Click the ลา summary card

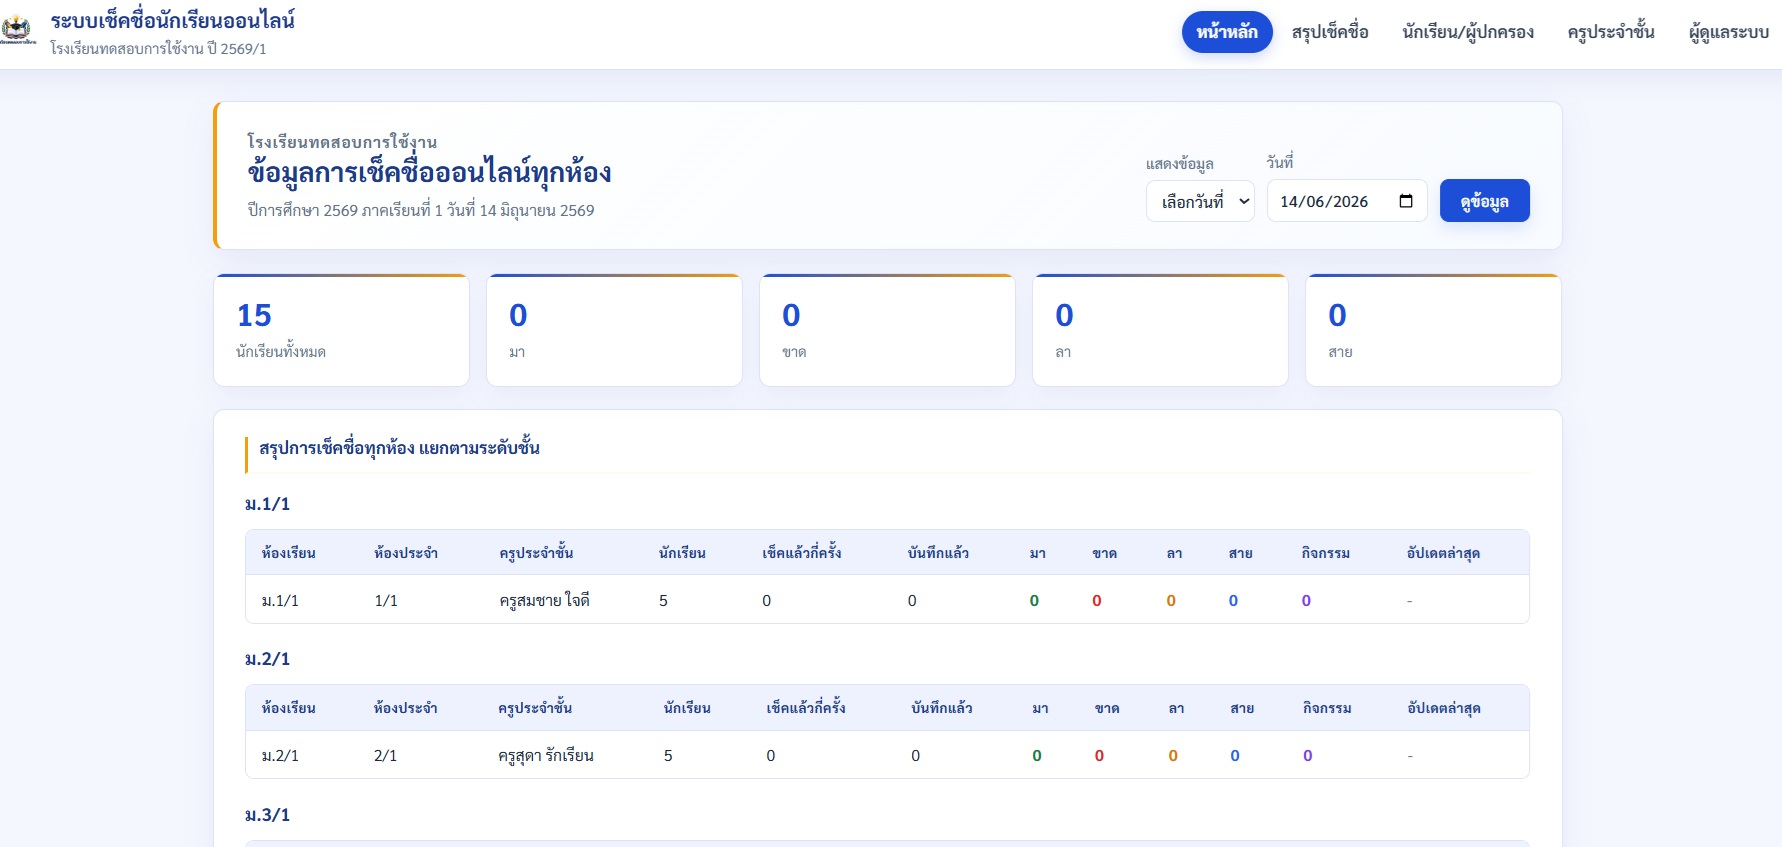[x=1160, y=330]
